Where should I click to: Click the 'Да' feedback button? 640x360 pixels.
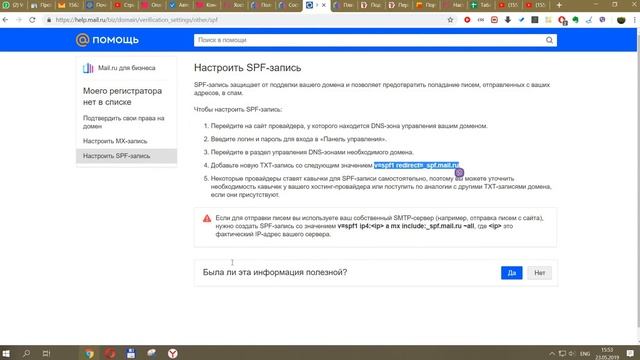512,273
